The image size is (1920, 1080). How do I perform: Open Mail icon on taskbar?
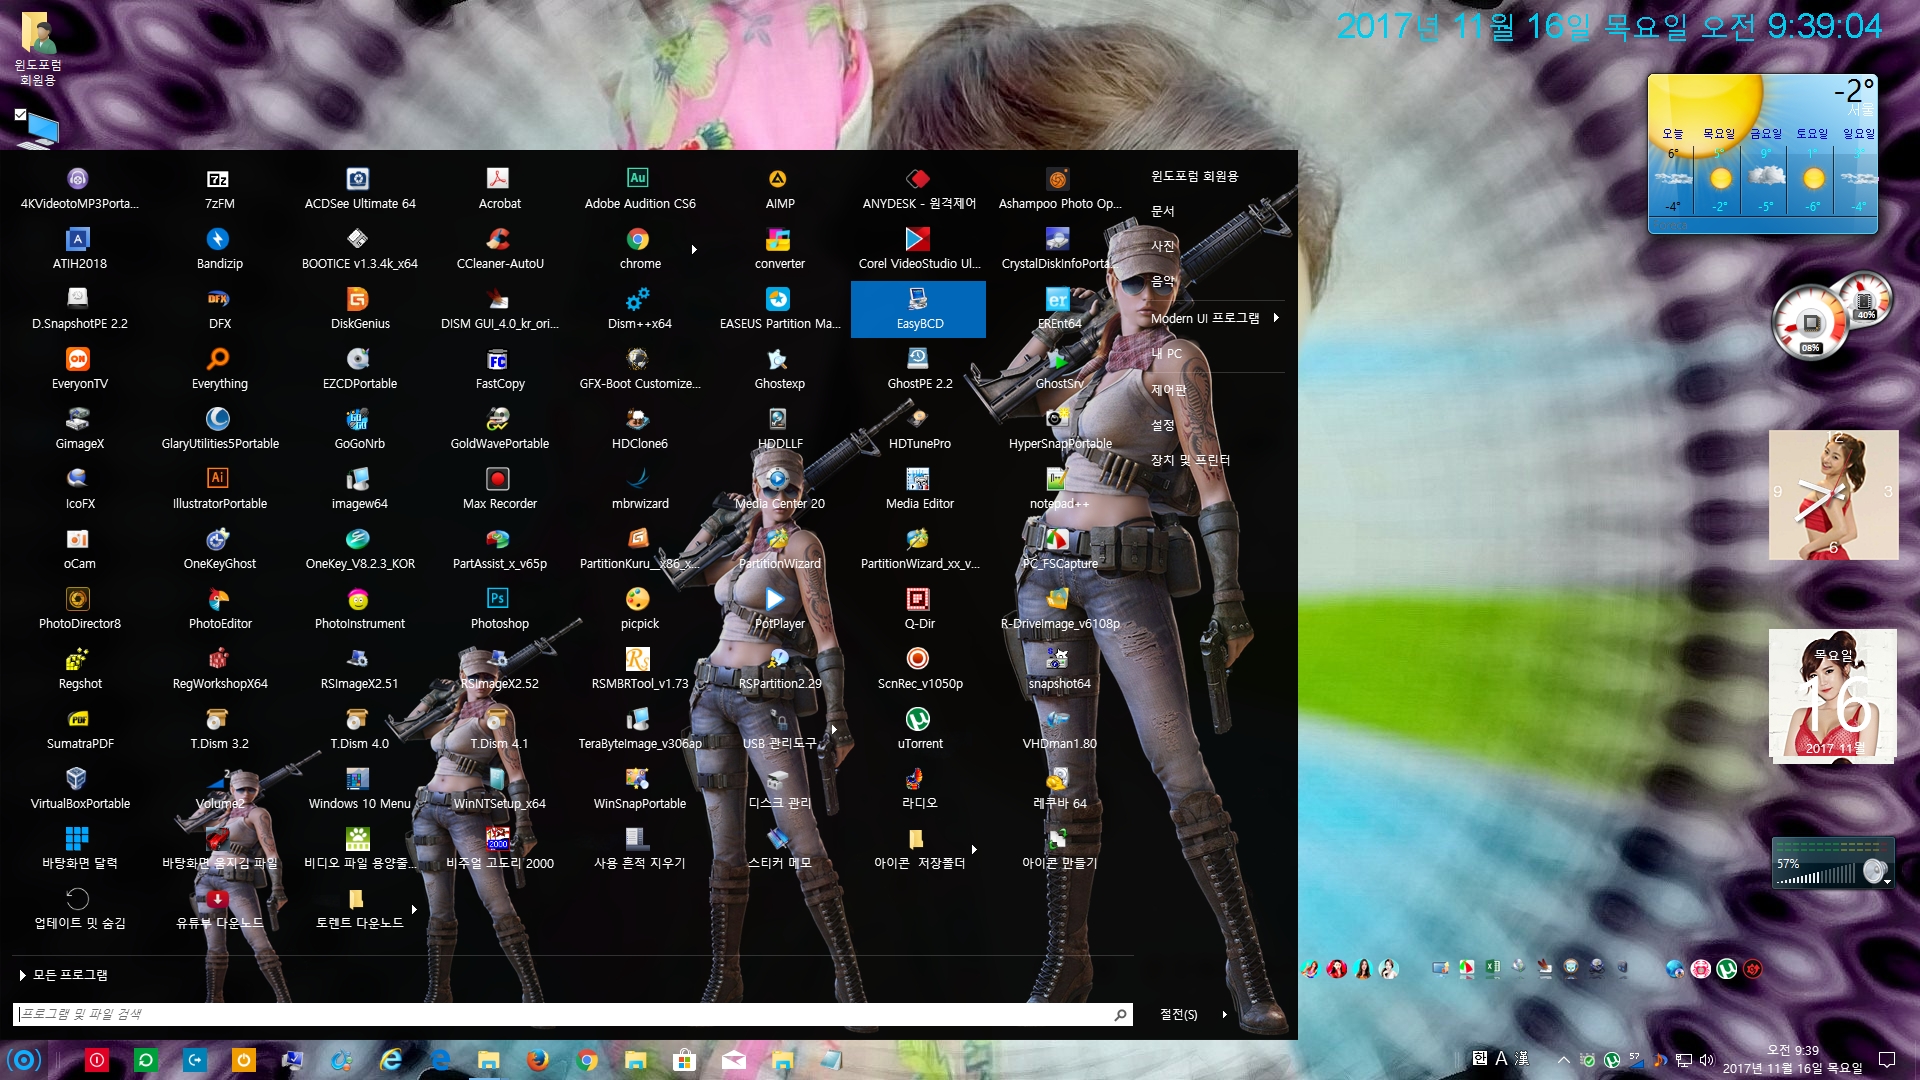(x=734, y=1060)
